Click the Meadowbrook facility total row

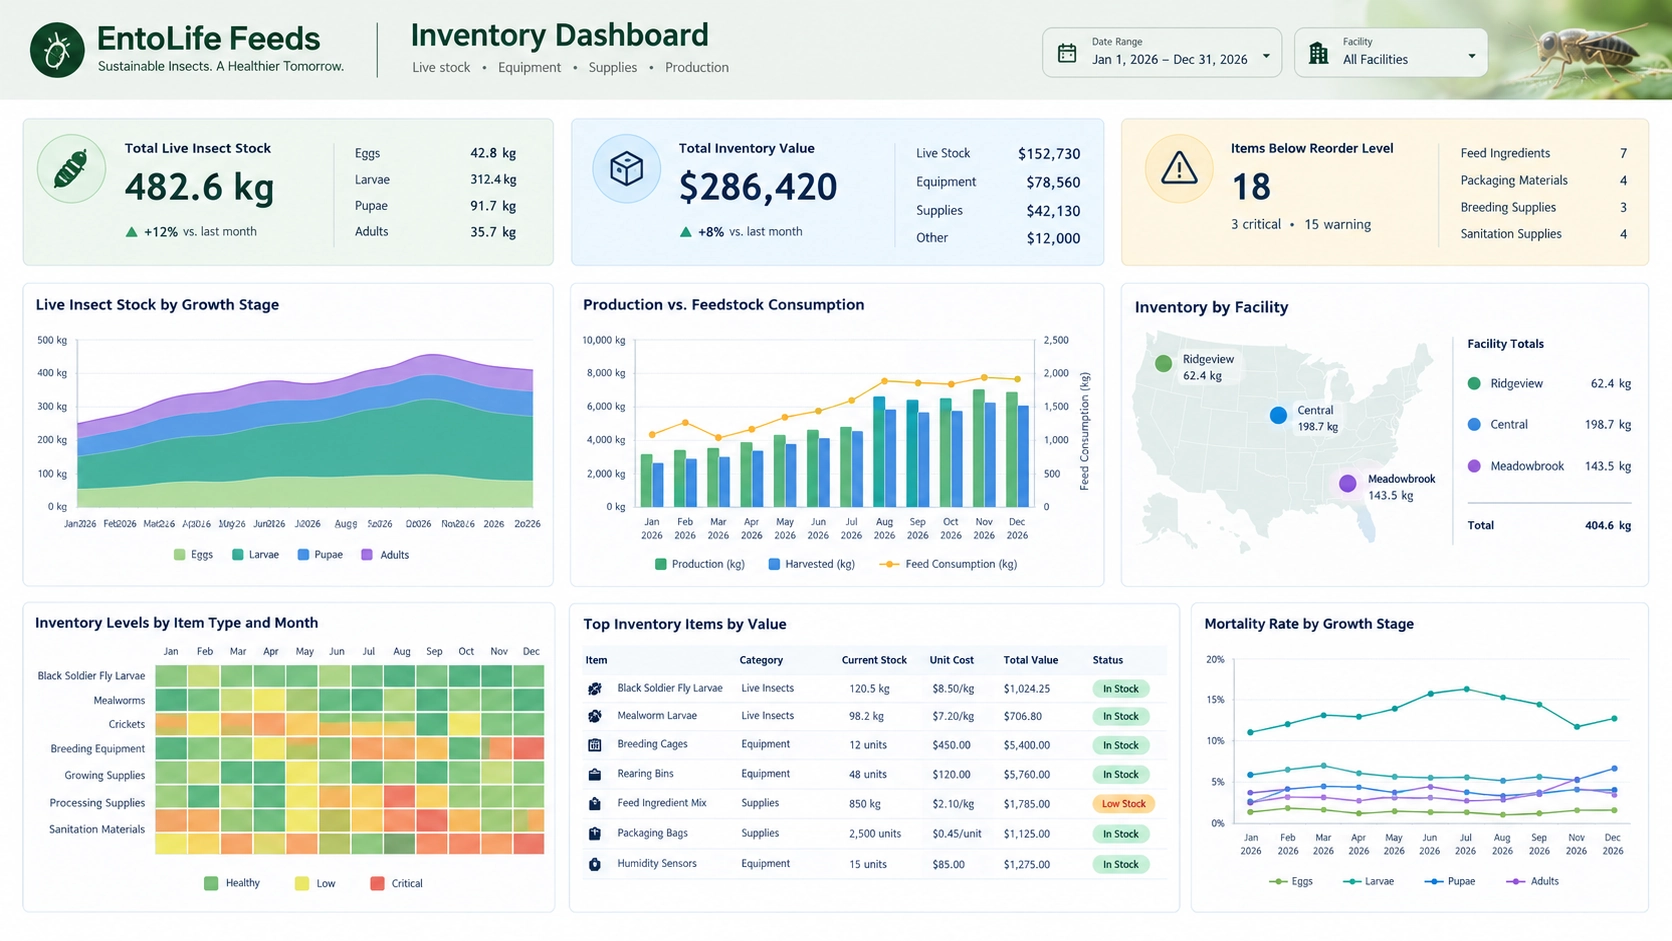click(1549, 467)
